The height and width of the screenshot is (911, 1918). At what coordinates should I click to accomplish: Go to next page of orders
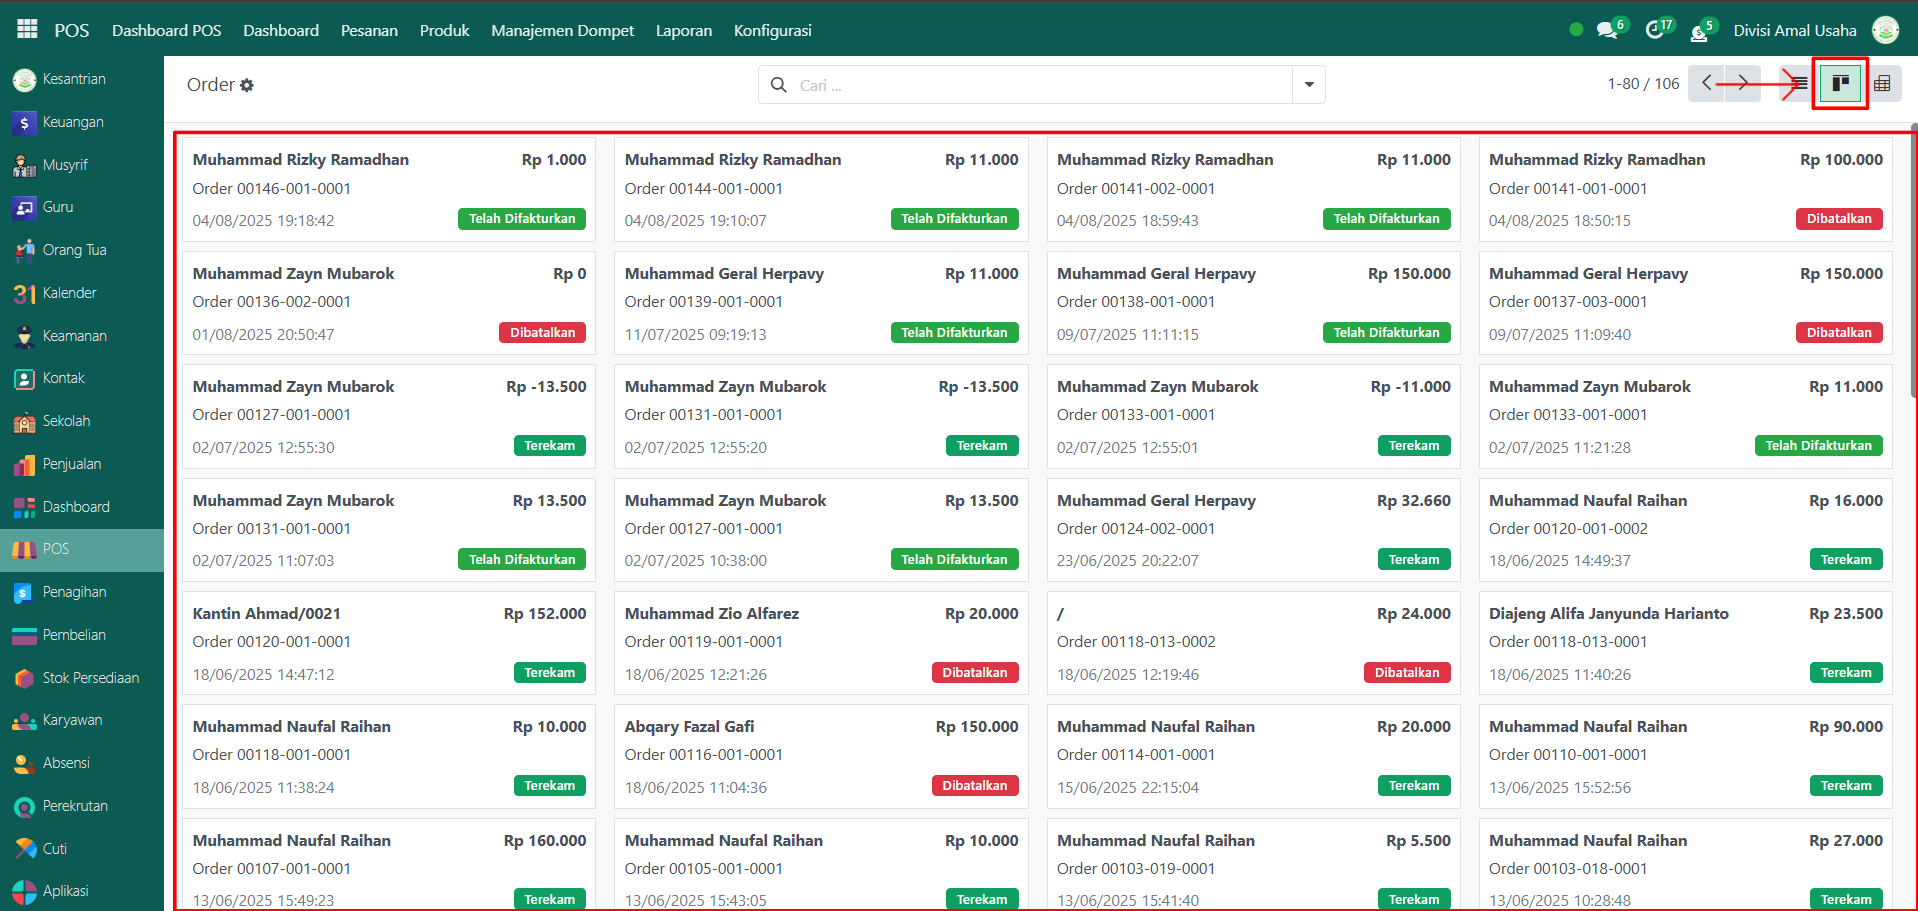[1742, 84]
